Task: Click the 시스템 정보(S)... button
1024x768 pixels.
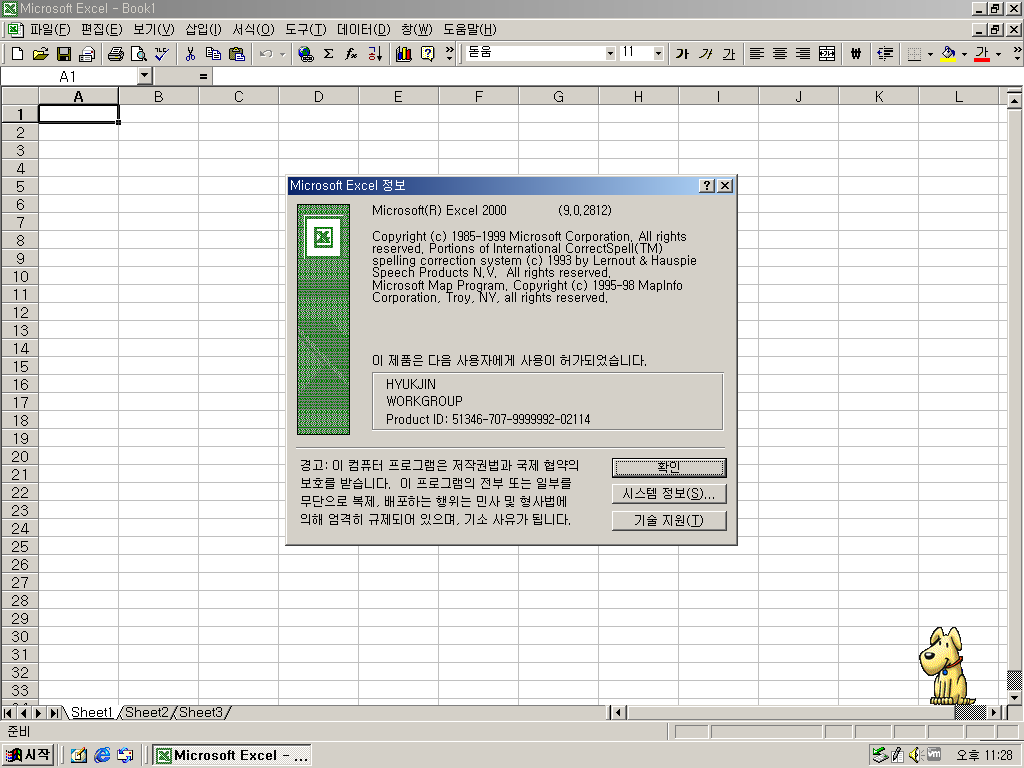Action: coord(669,494)
